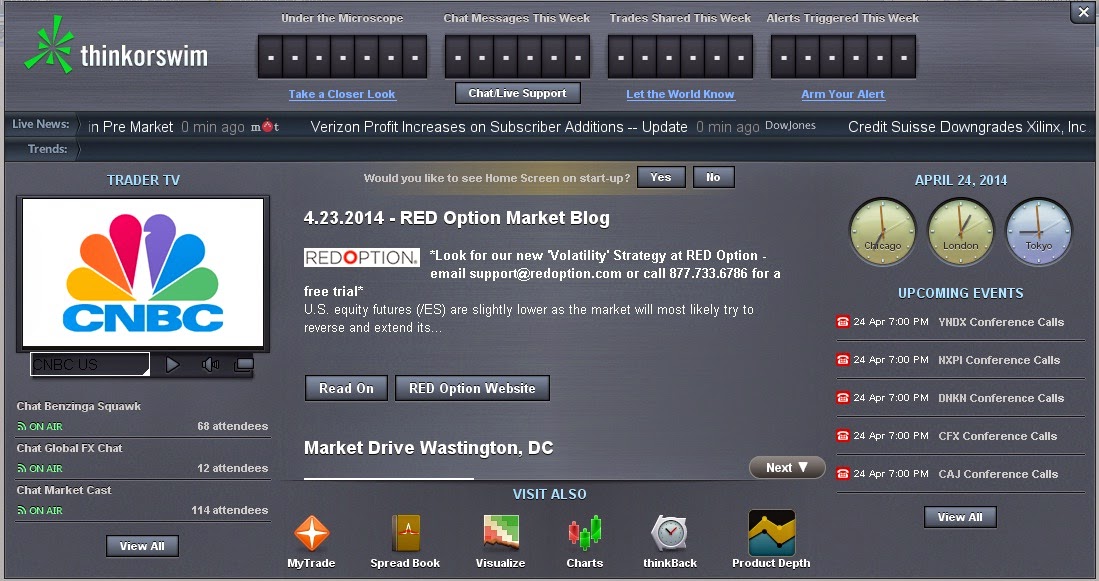
Task: Open Verizon Profit Increases news headline
Action: (499, 127)
